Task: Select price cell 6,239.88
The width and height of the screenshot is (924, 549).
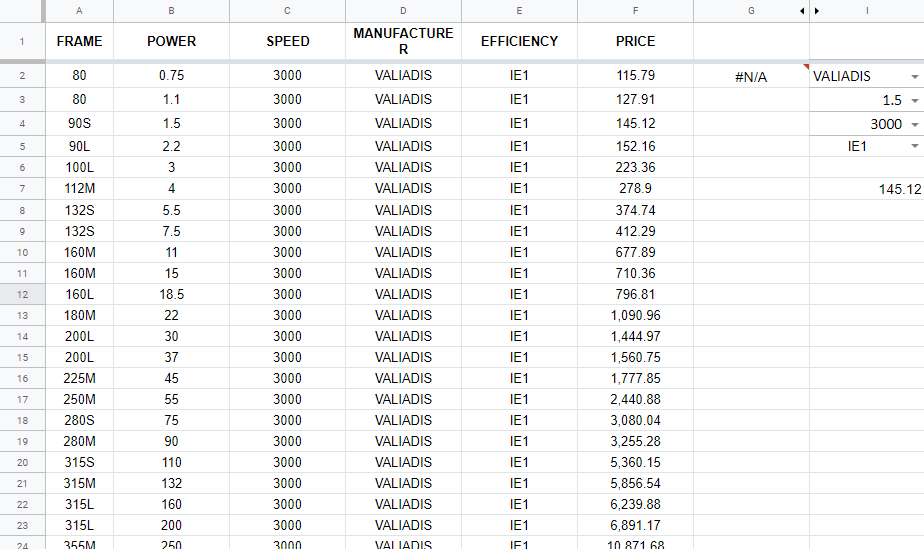Action: point(635,504)
